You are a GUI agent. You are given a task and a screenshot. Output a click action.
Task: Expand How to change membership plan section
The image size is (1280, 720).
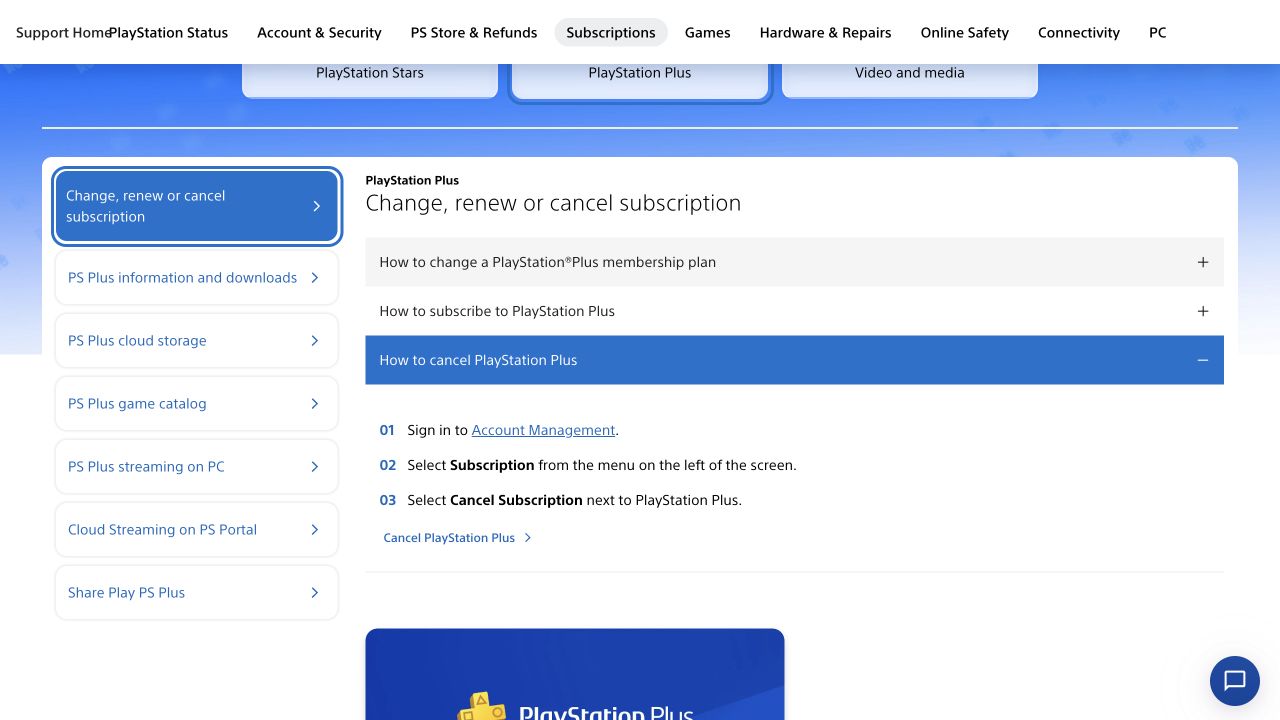(794, 262)
